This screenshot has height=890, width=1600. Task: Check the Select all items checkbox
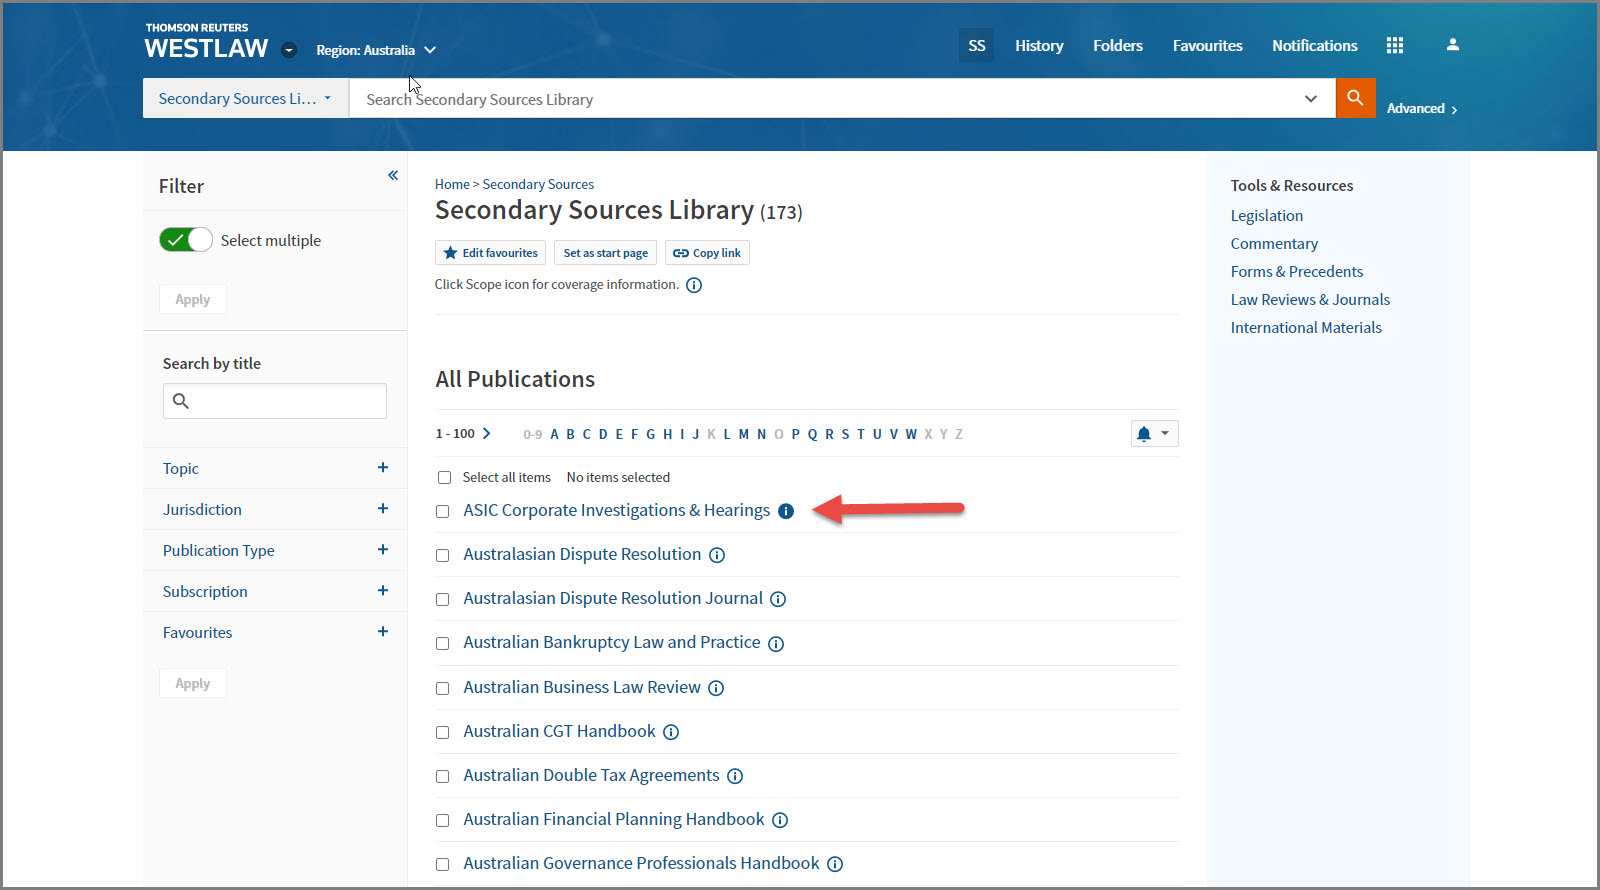pyautogui.click(x=444, y=478)
